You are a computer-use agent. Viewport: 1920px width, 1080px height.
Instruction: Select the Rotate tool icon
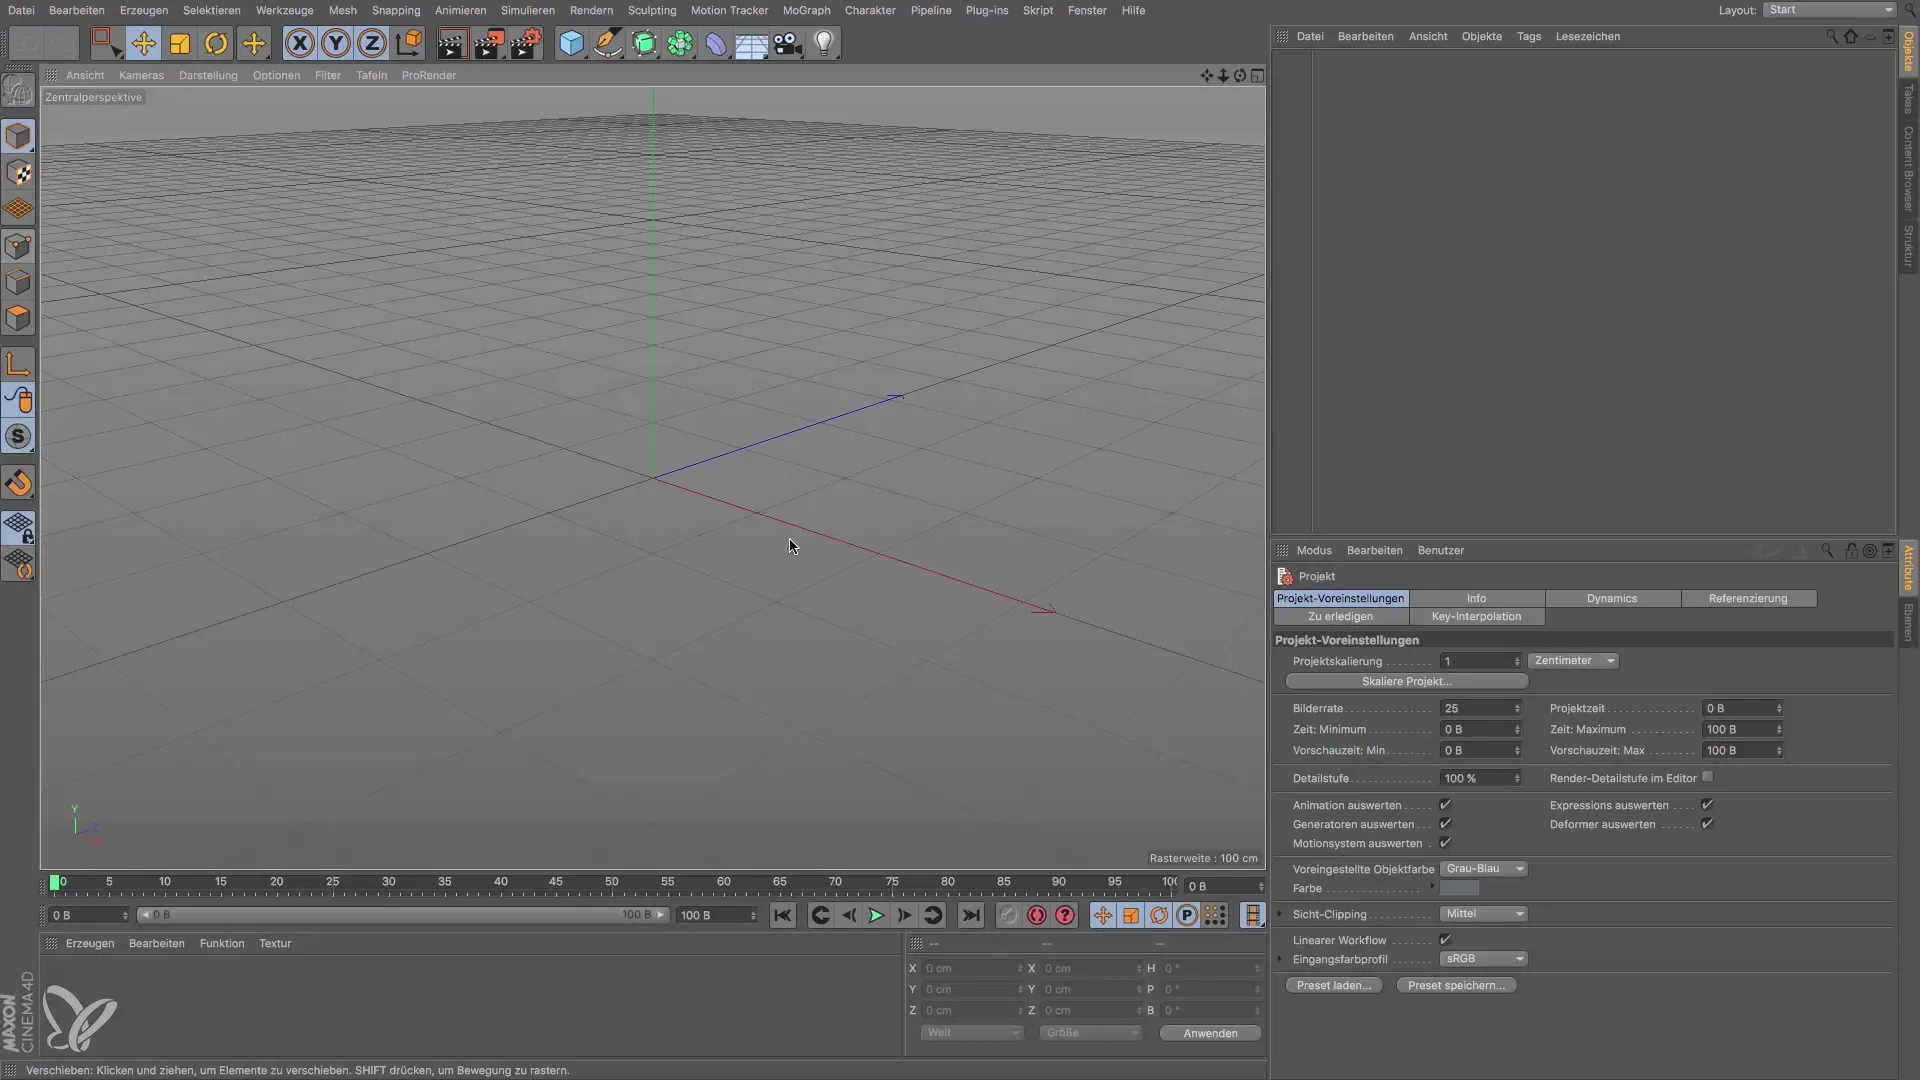[216, 43]
